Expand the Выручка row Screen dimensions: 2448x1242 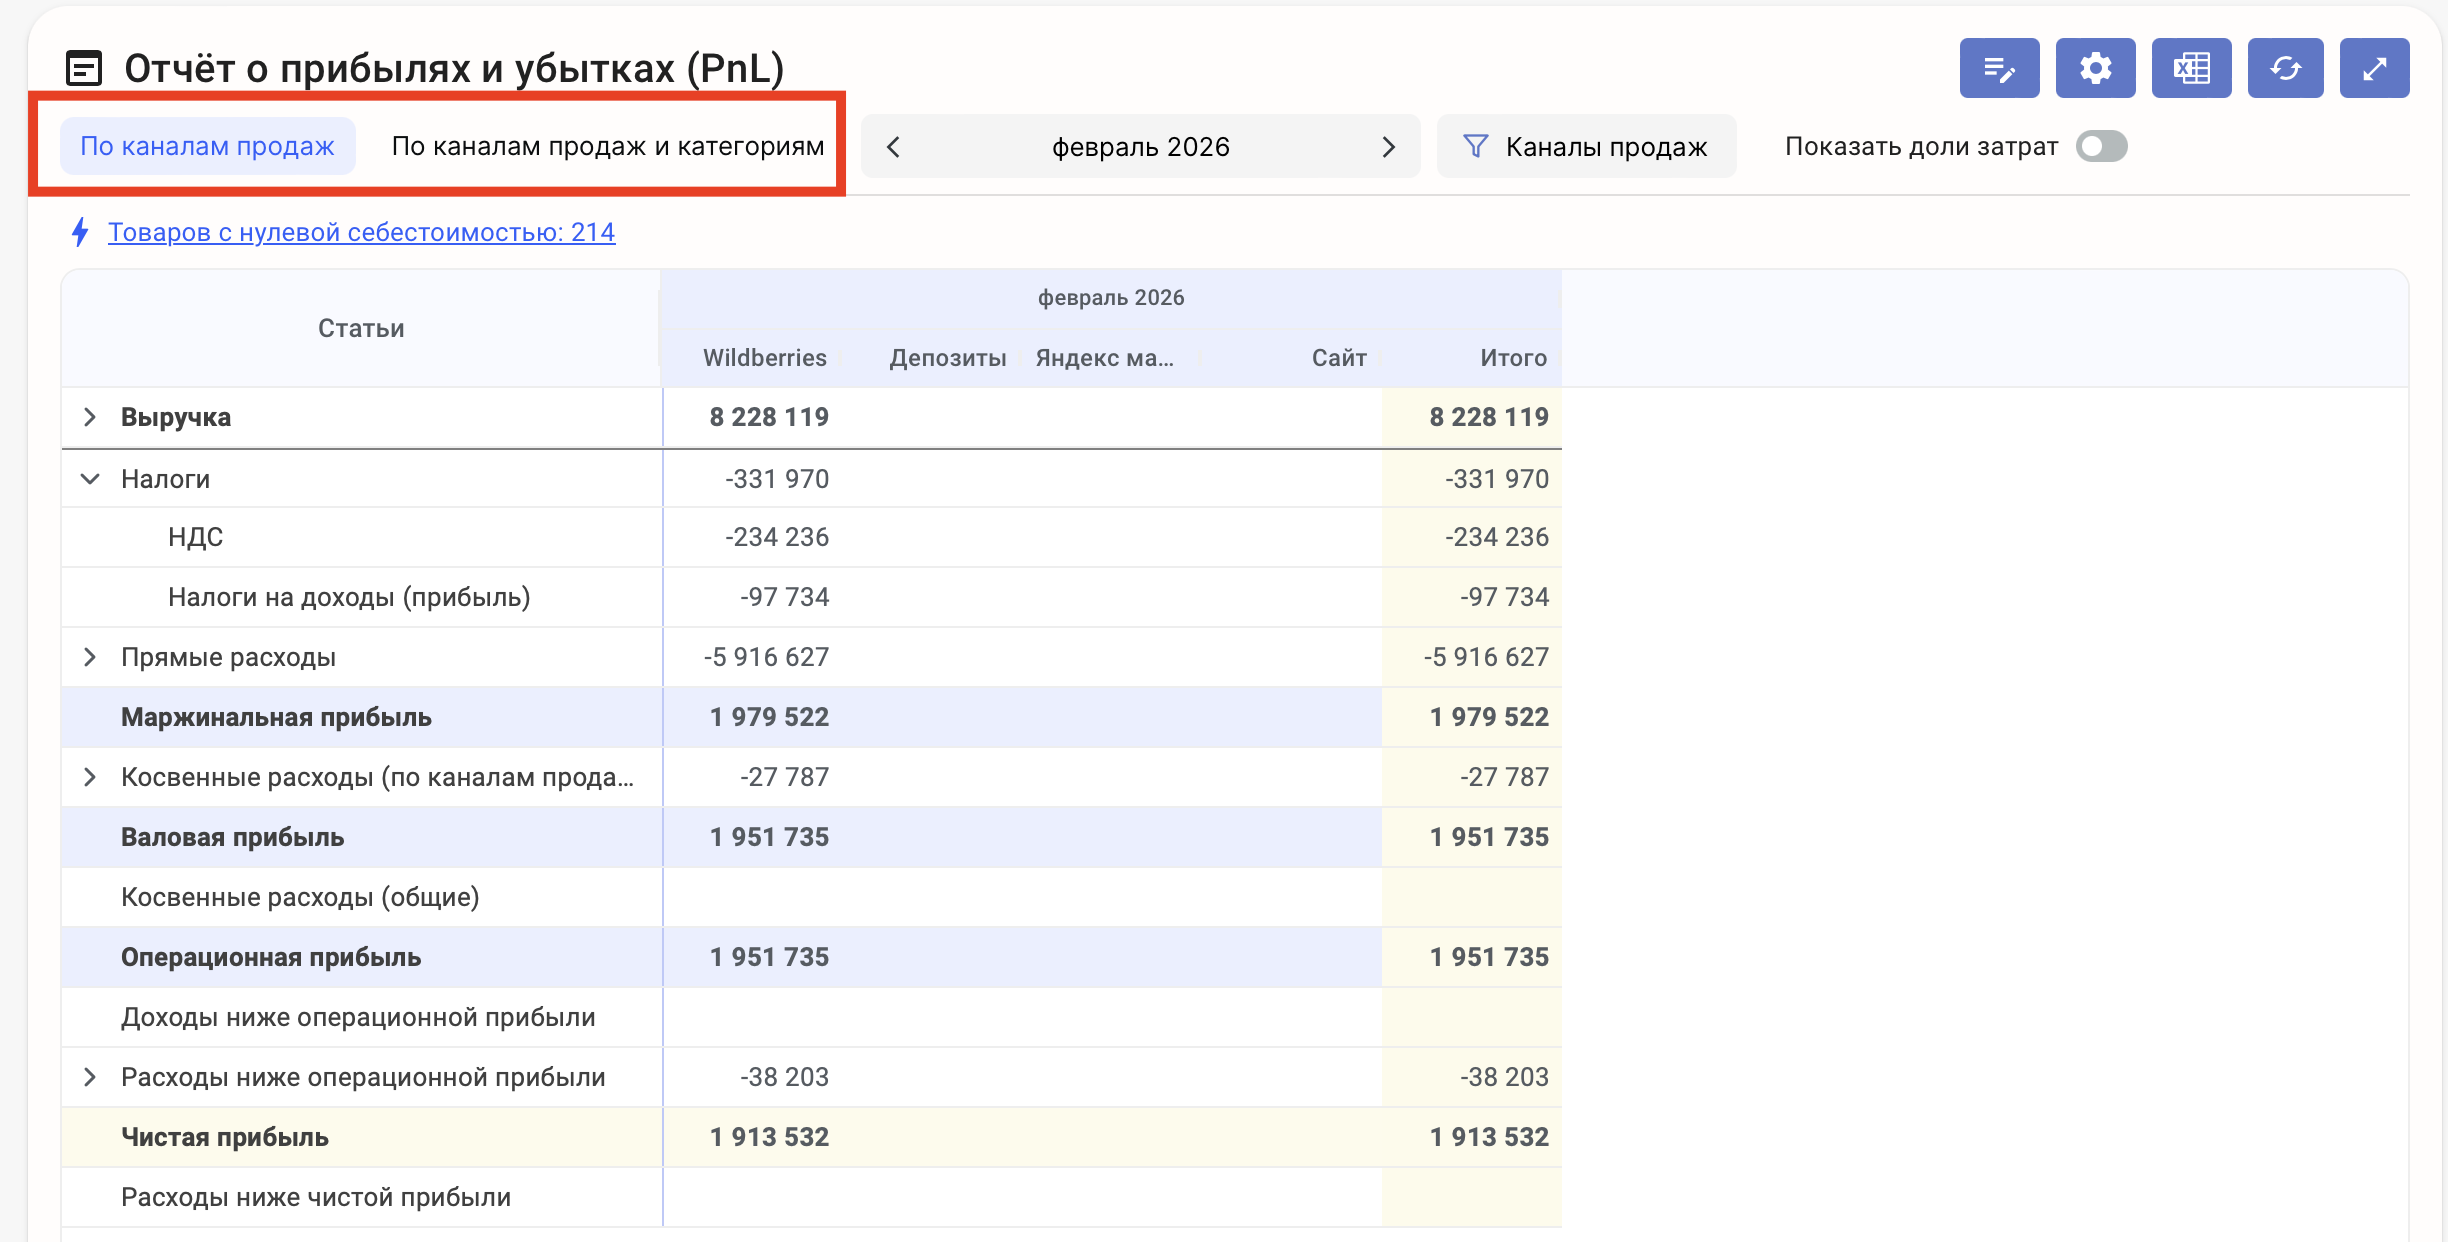pyautogui.click(x=90, y=417)
